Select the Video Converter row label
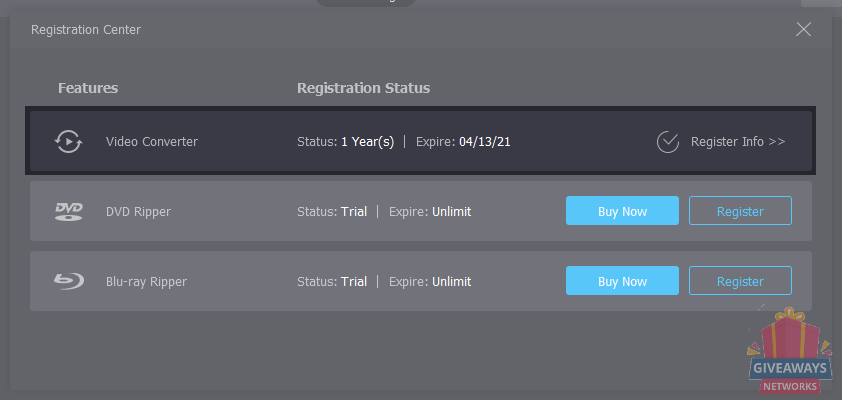Viewport: 842px width, 400px height. (x=151, y=142)
